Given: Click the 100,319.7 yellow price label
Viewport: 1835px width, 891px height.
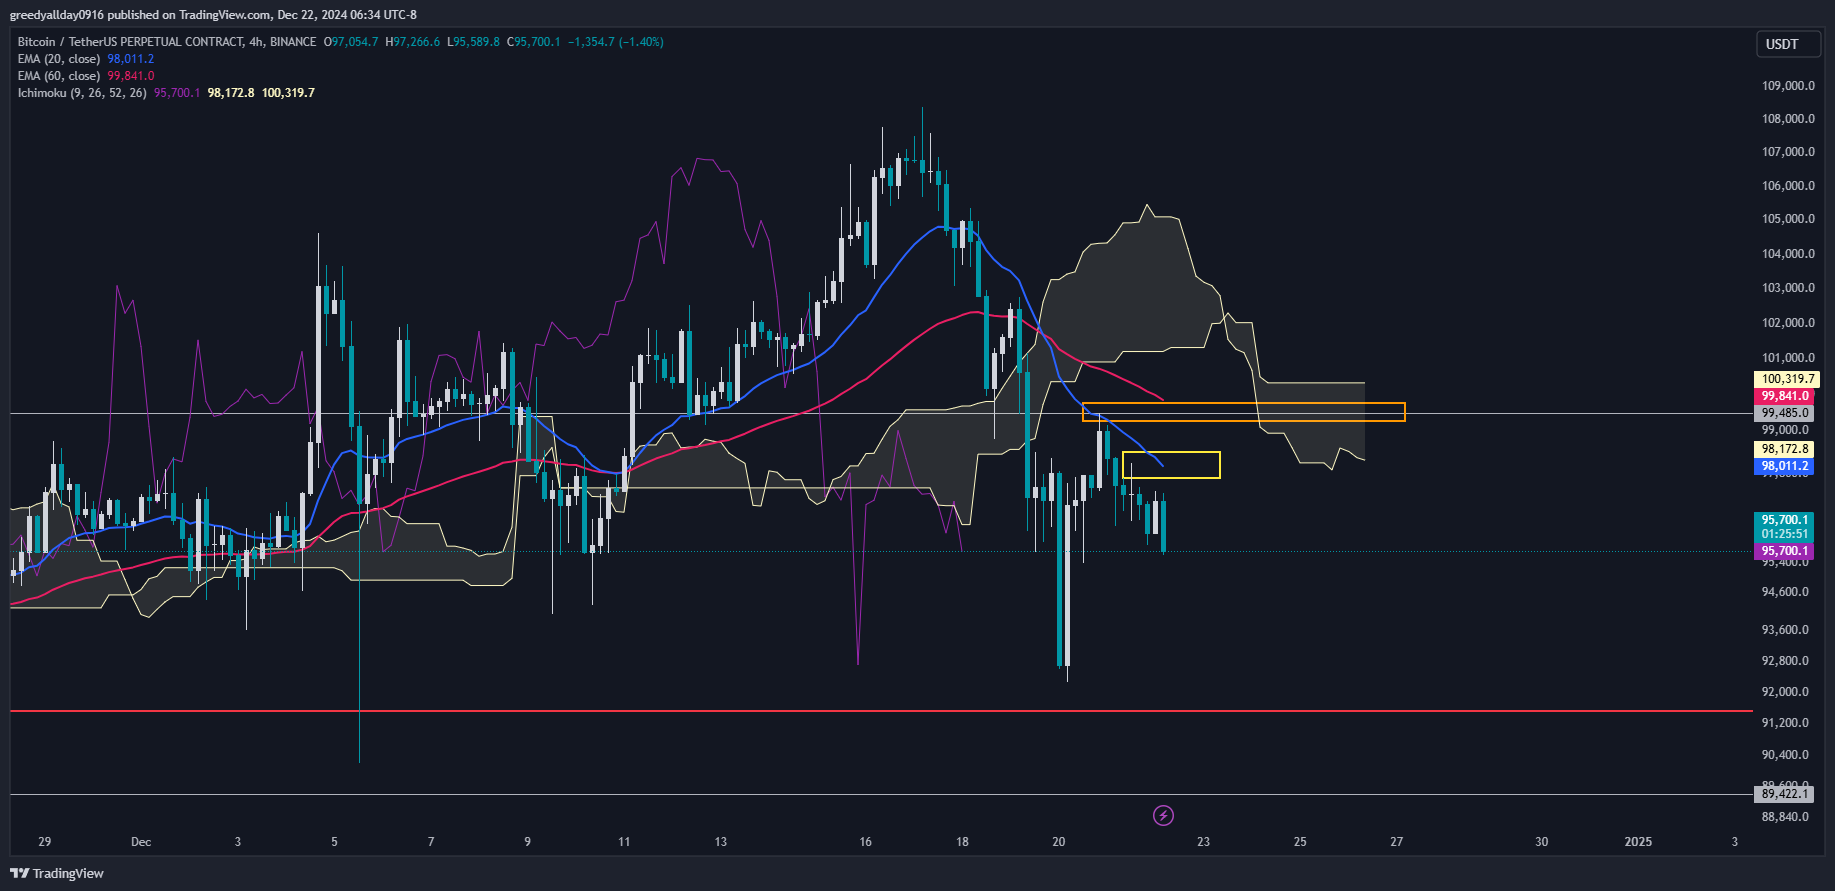Looking at the screenshot, I should point(1787,379).
